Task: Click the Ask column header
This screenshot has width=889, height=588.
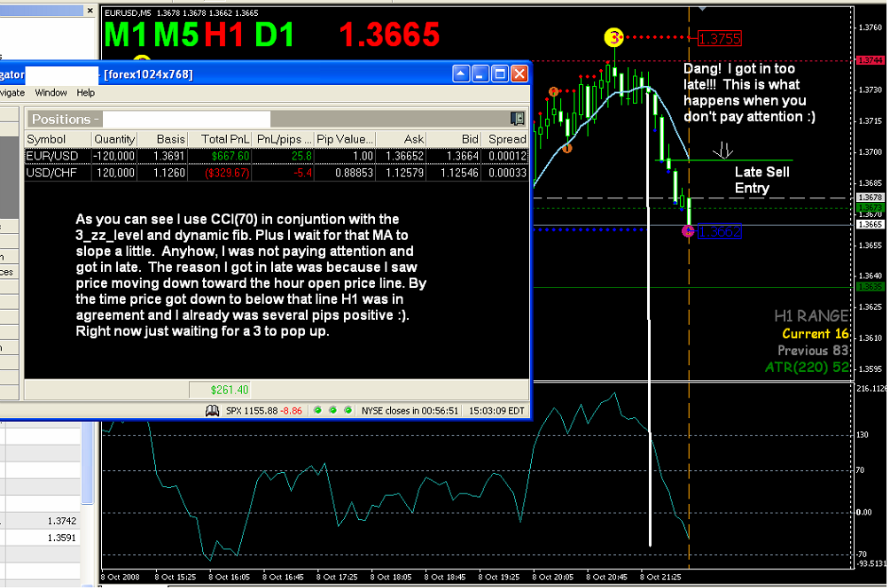Action: [401, 139]
